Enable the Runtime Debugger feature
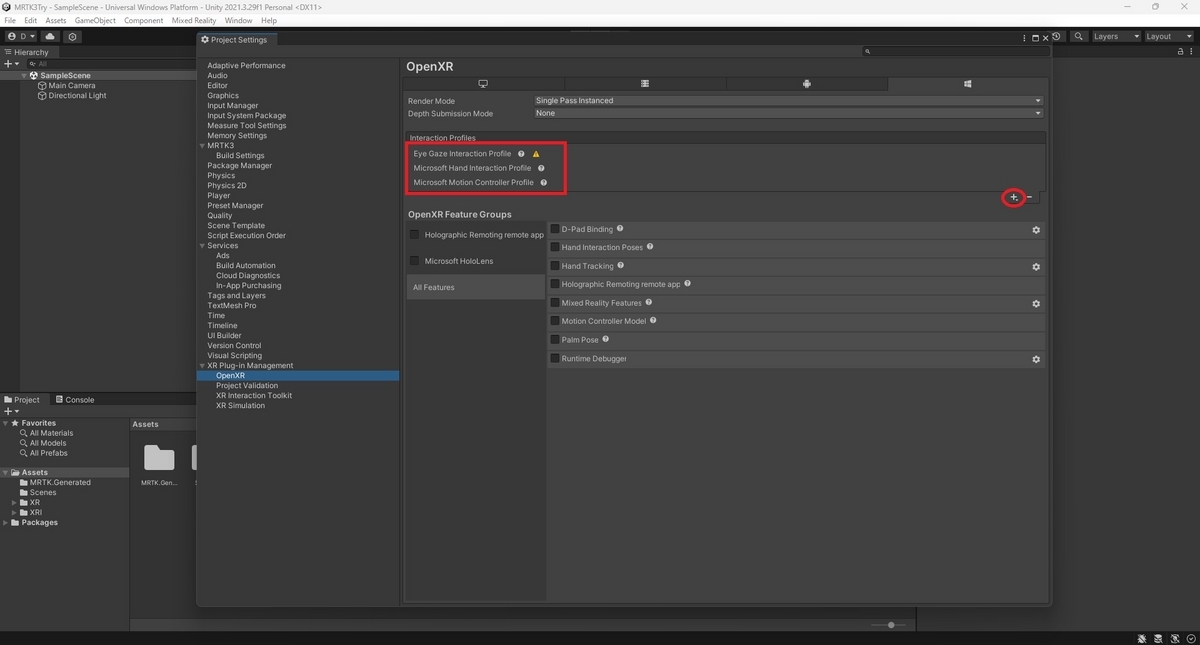Viewport: 1200px width, 645px height. tap(555, 358)
